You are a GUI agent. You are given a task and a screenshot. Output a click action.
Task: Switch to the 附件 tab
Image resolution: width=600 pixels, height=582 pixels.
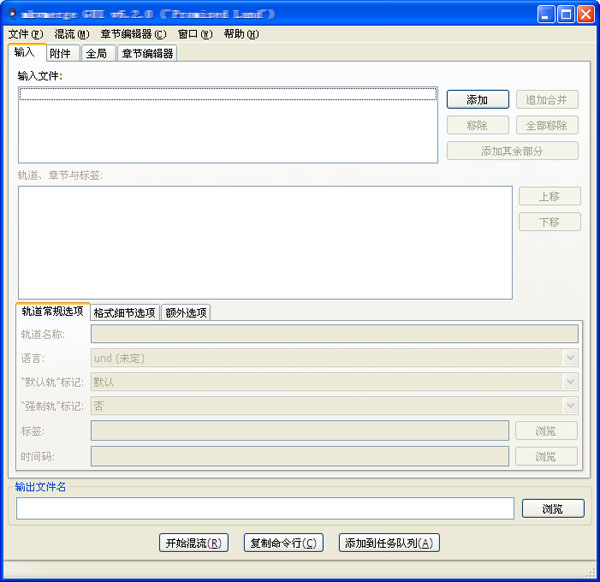pos(63,54)
